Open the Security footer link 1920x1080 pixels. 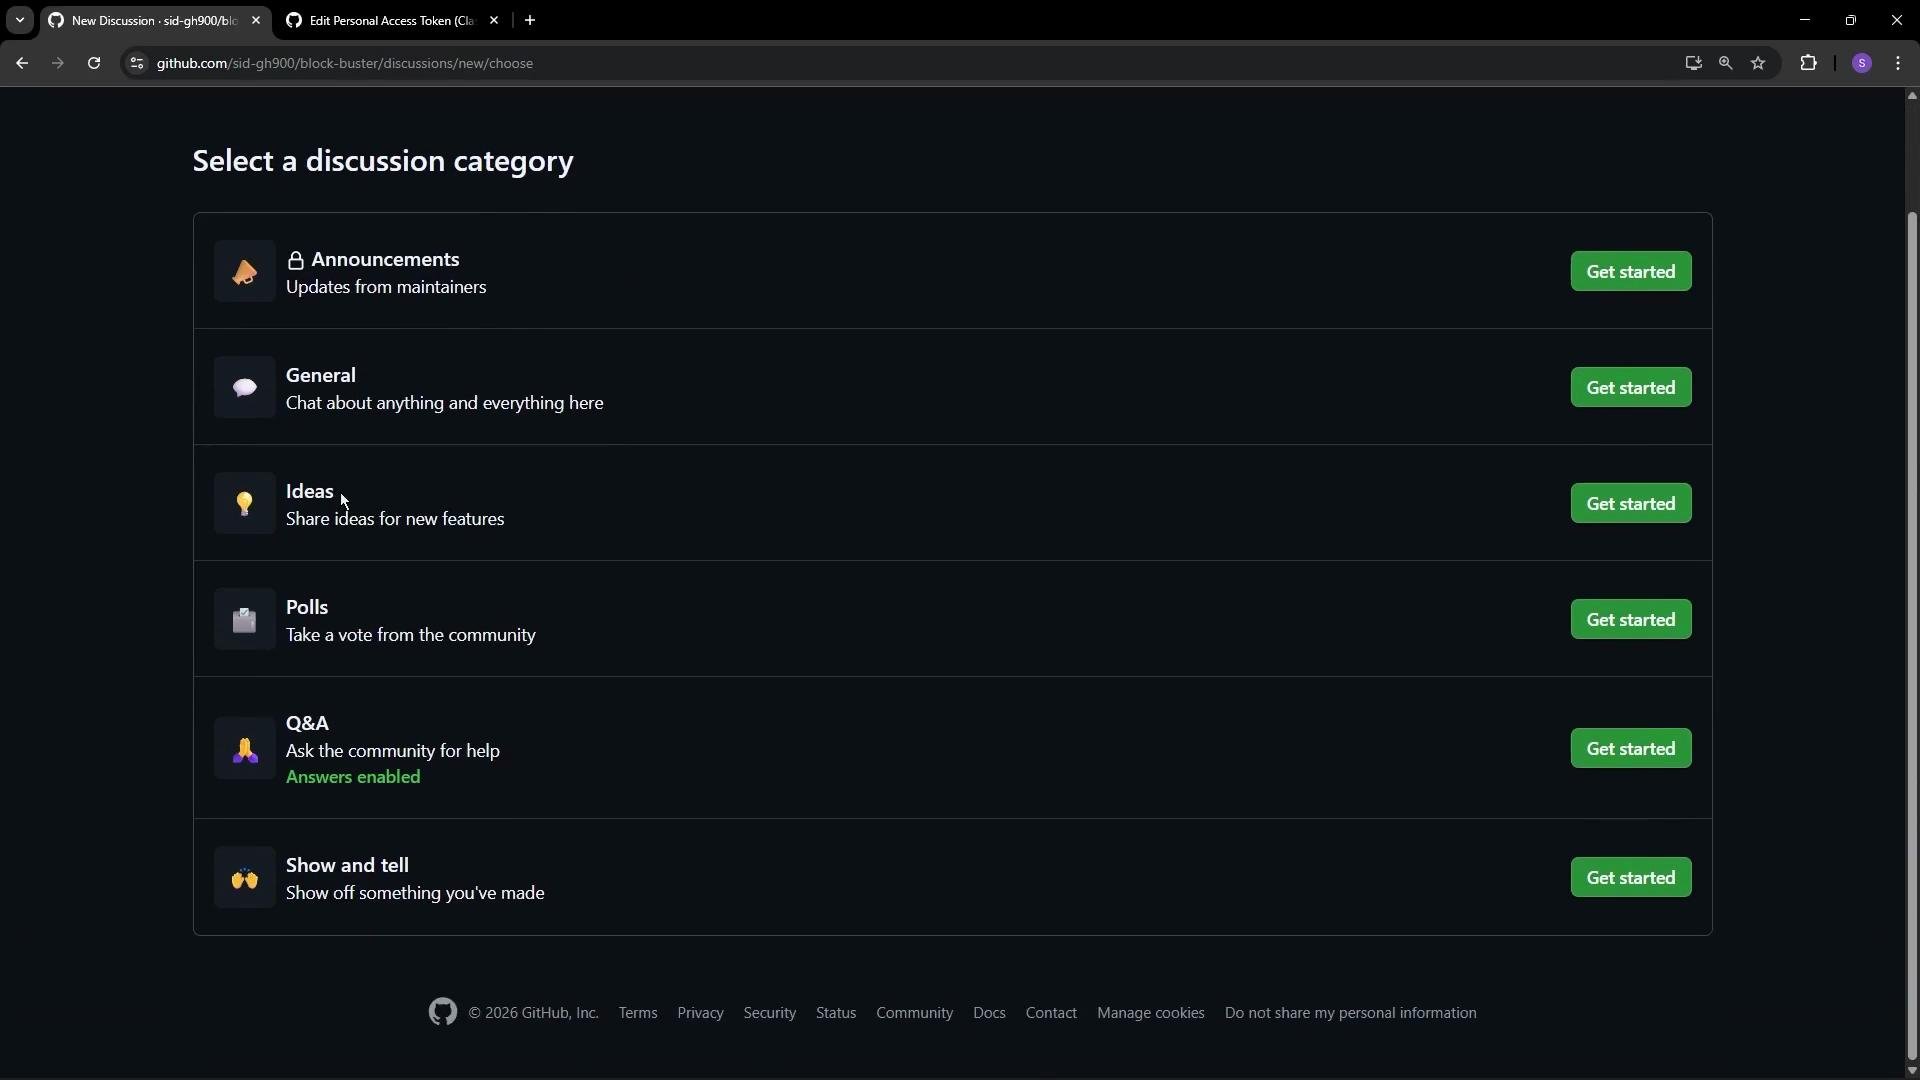click(770, 1013)
